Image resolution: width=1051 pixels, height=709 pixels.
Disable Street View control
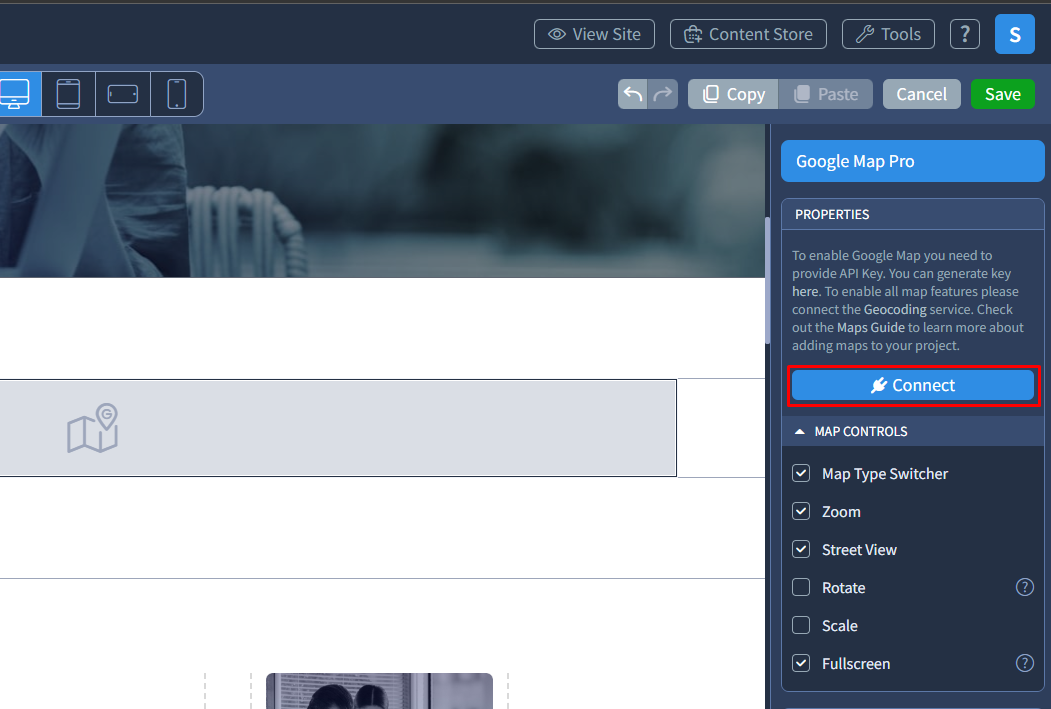click(x=801, y=550)
